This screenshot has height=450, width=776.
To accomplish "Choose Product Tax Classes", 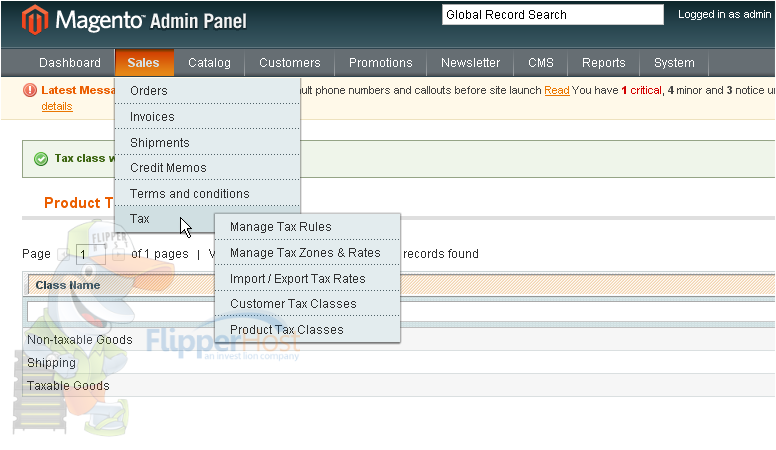I will tap(307, 330).
